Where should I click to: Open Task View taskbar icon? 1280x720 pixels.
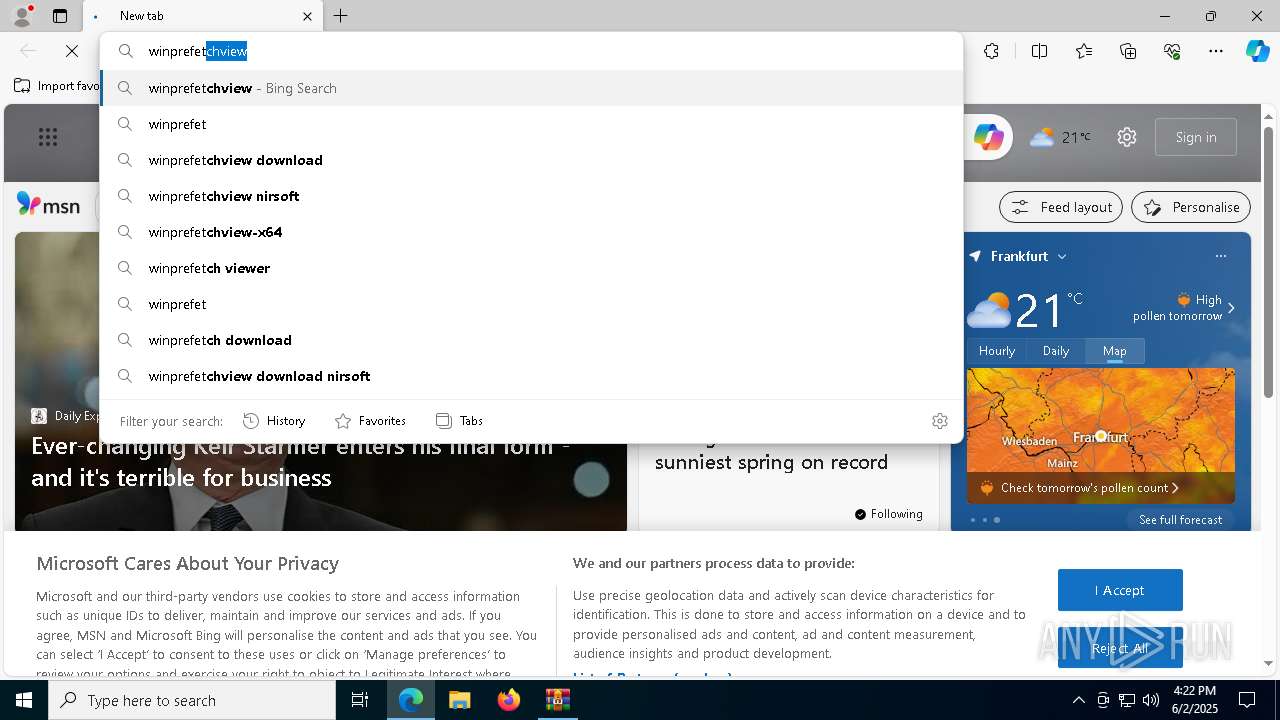pyautogui.click(x=361, y=700)
